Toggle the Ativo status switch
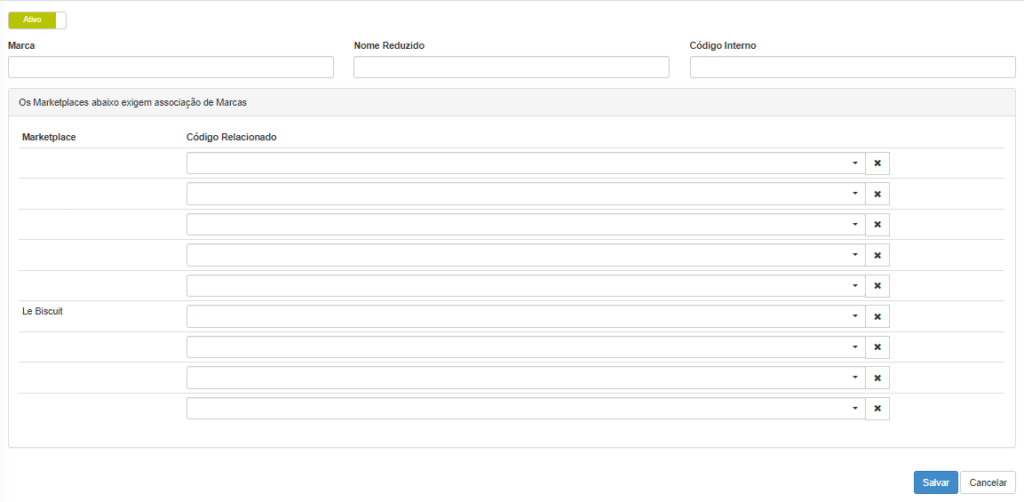This screenshot has width=1024, height=502. point(37,20)
